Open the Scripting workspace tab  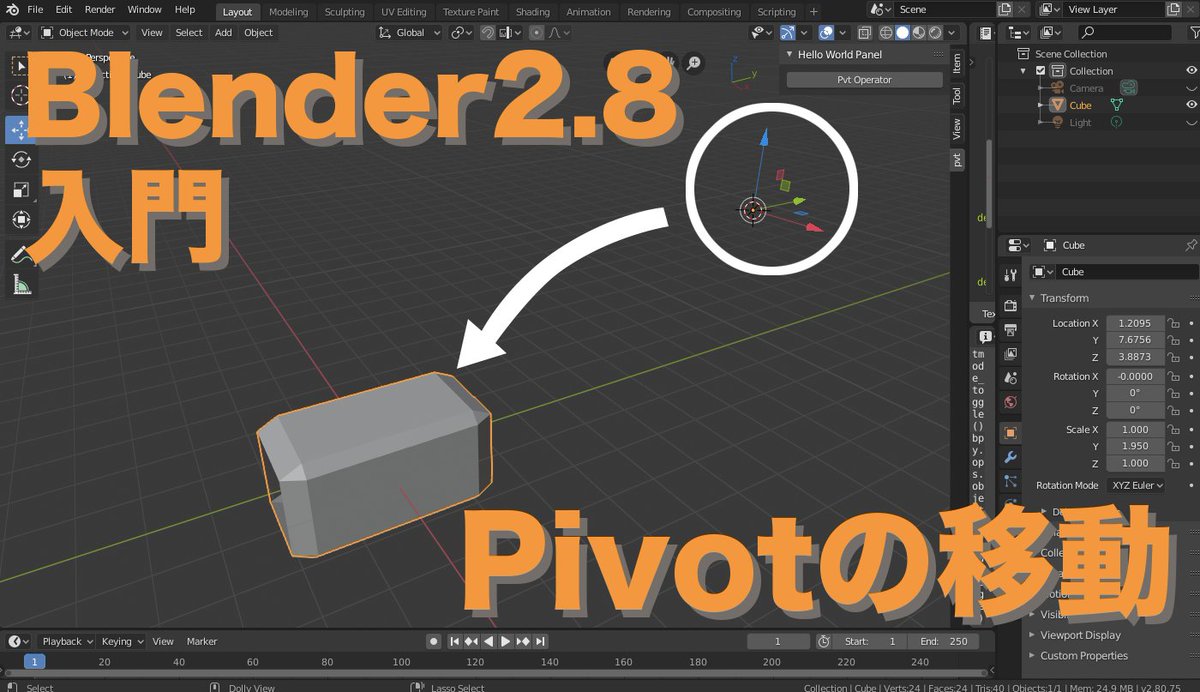tap(777, 12)
